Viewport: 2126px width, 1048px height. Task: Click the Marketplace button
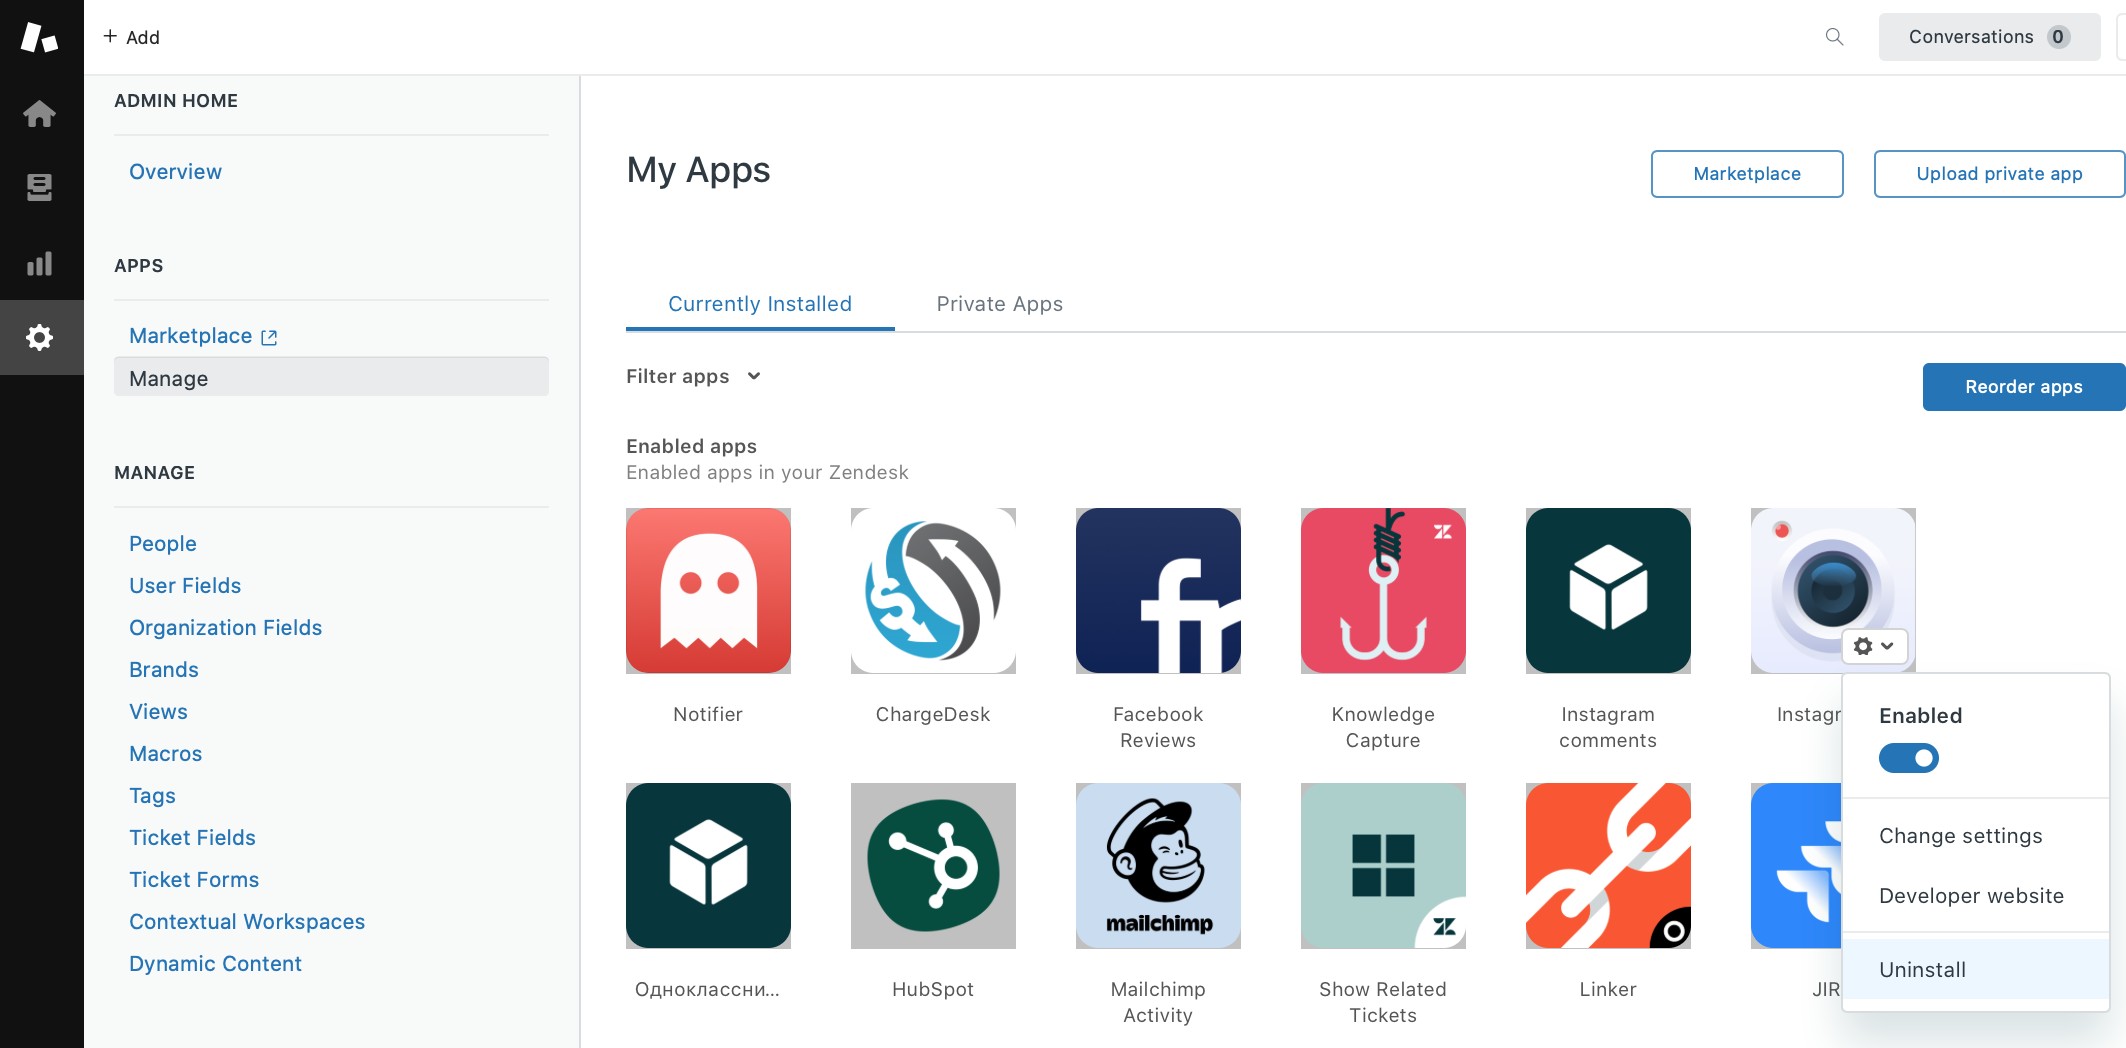tap(1747, 174)
